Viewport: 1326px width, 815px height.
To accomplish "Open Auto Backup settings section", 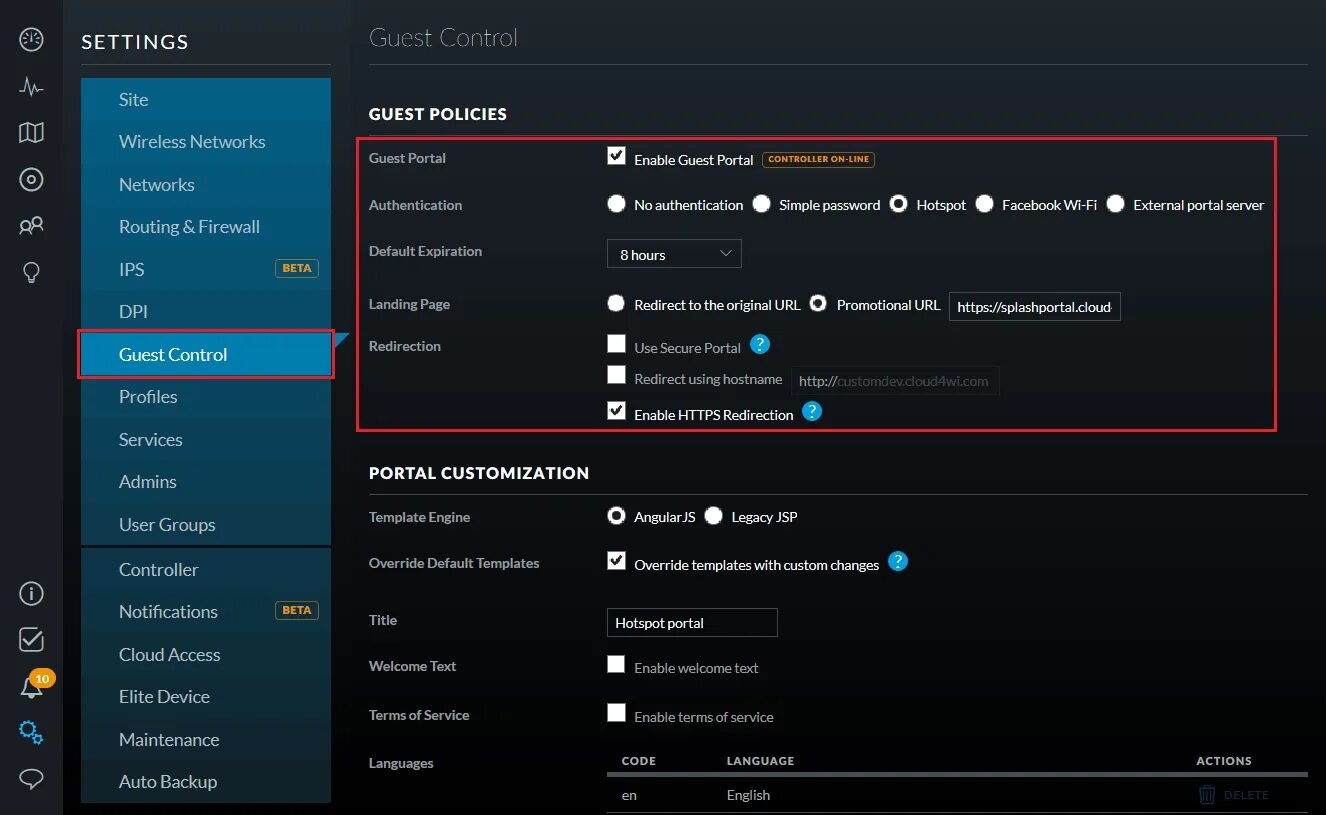I will [168, 782].
